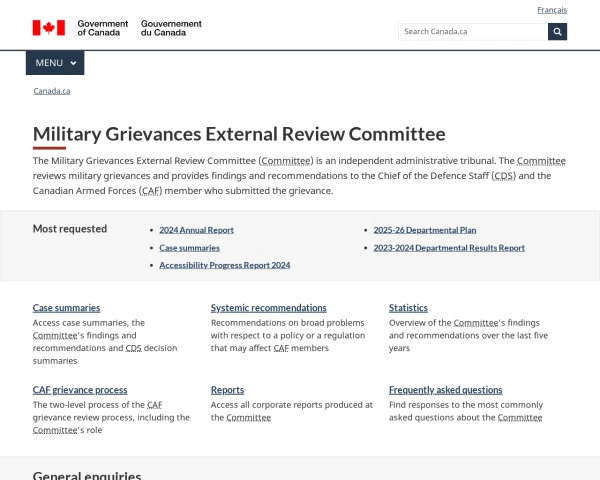Switch language to Français
600x480 pixels.
551,10
